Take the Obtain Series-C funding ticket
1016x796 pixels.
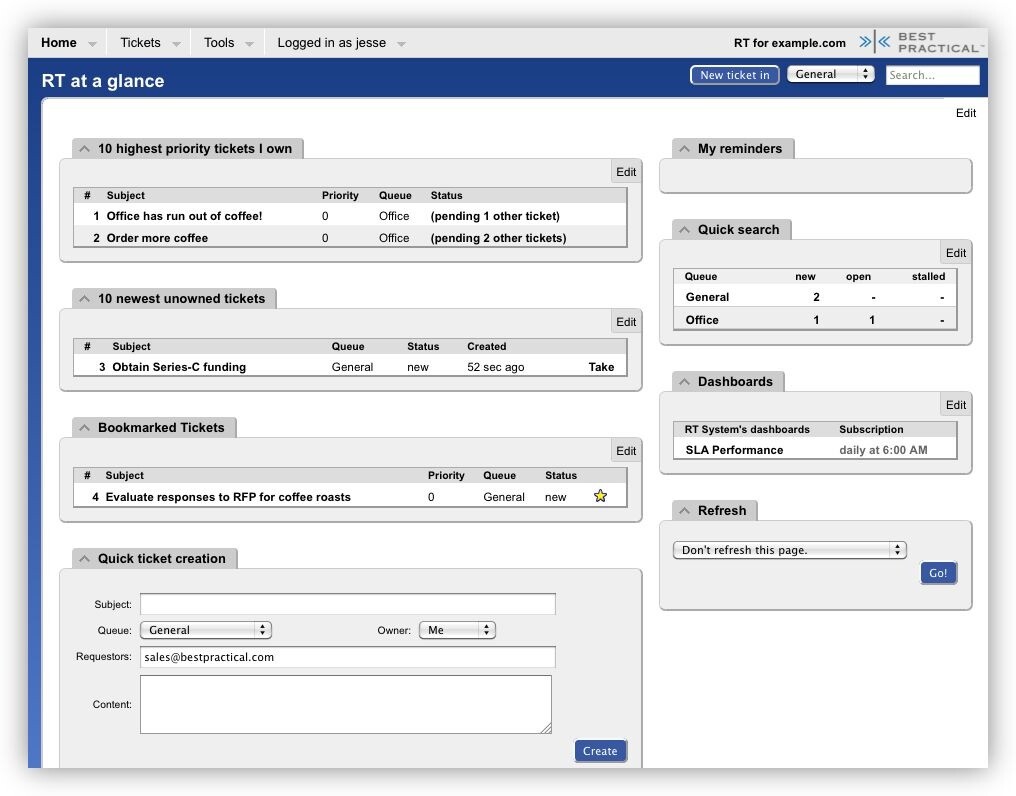(x=601, y=367)
